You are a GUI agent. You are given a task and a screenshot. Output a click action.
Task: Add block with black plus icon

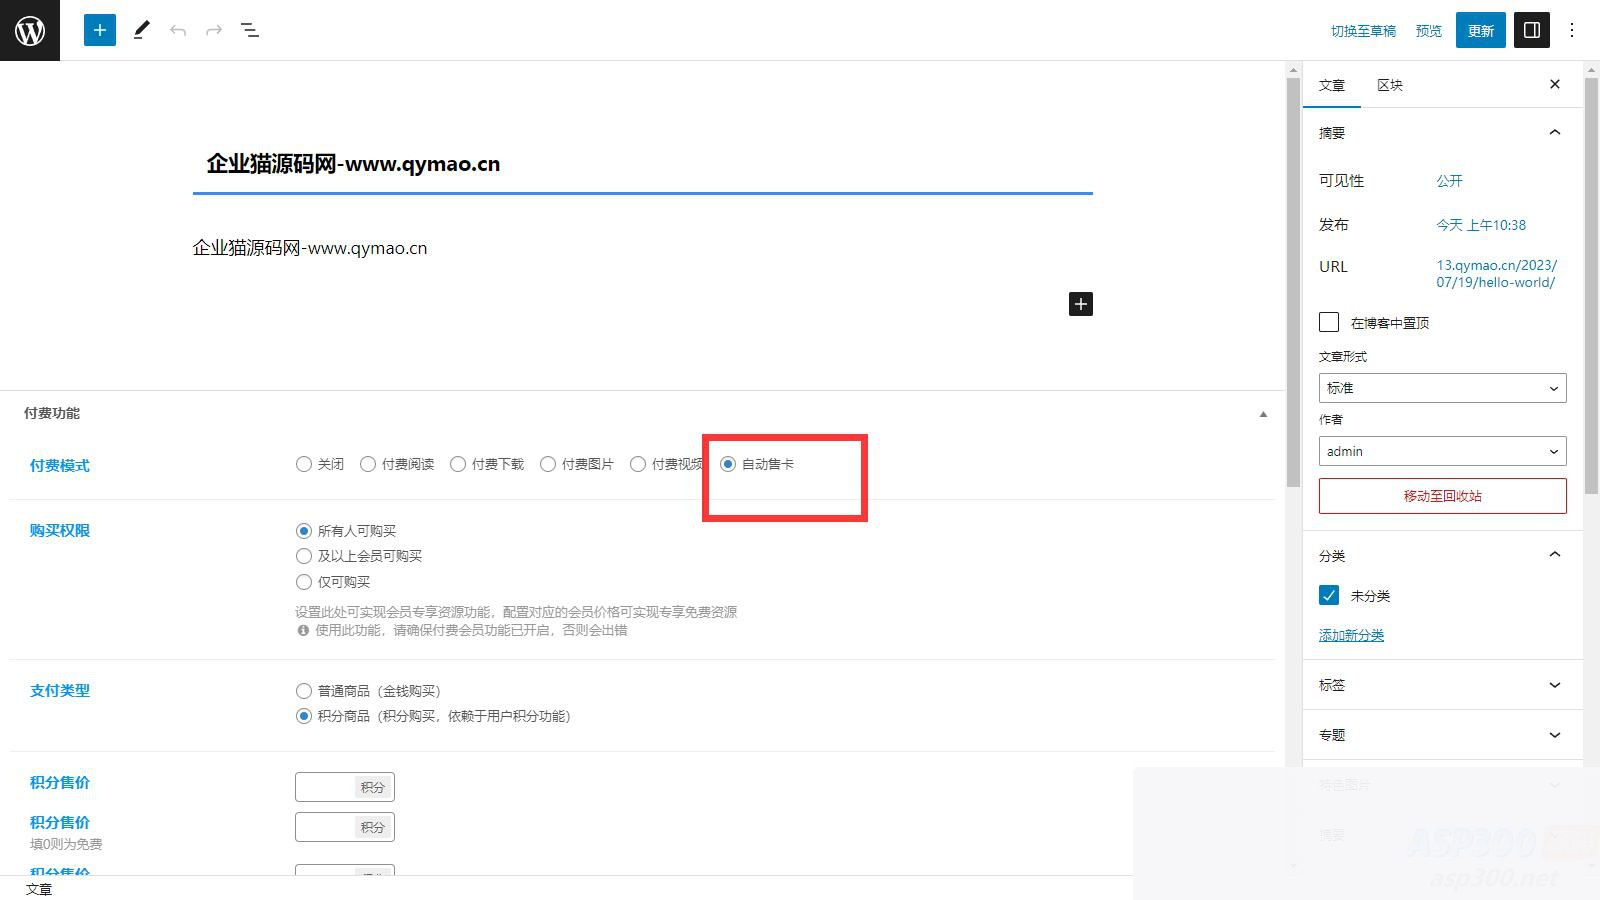click(x=1080, y=304)
